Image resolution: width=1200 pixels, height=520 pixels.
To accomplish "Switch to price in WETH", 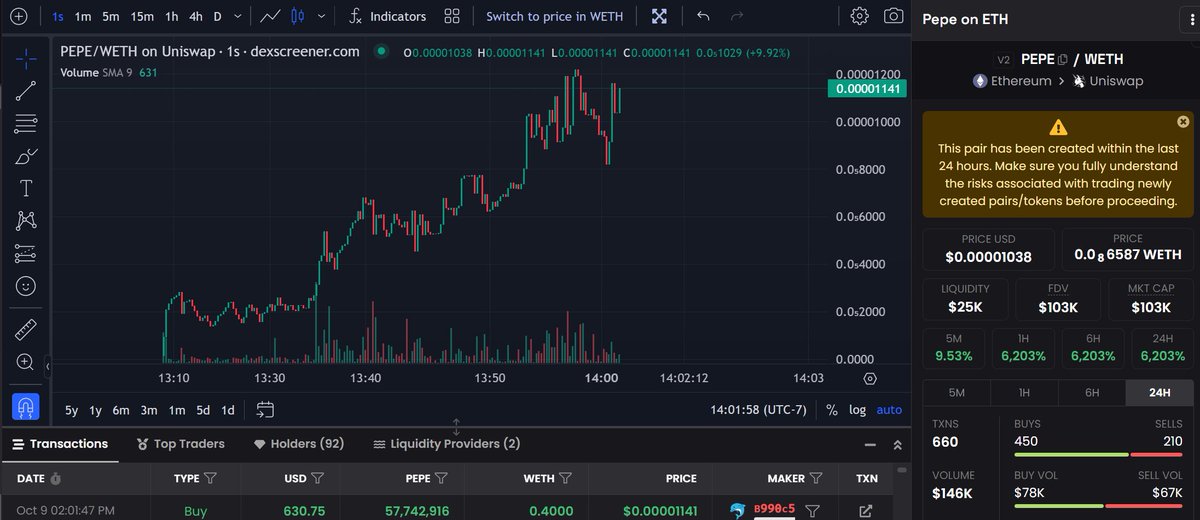I will 554,16.
